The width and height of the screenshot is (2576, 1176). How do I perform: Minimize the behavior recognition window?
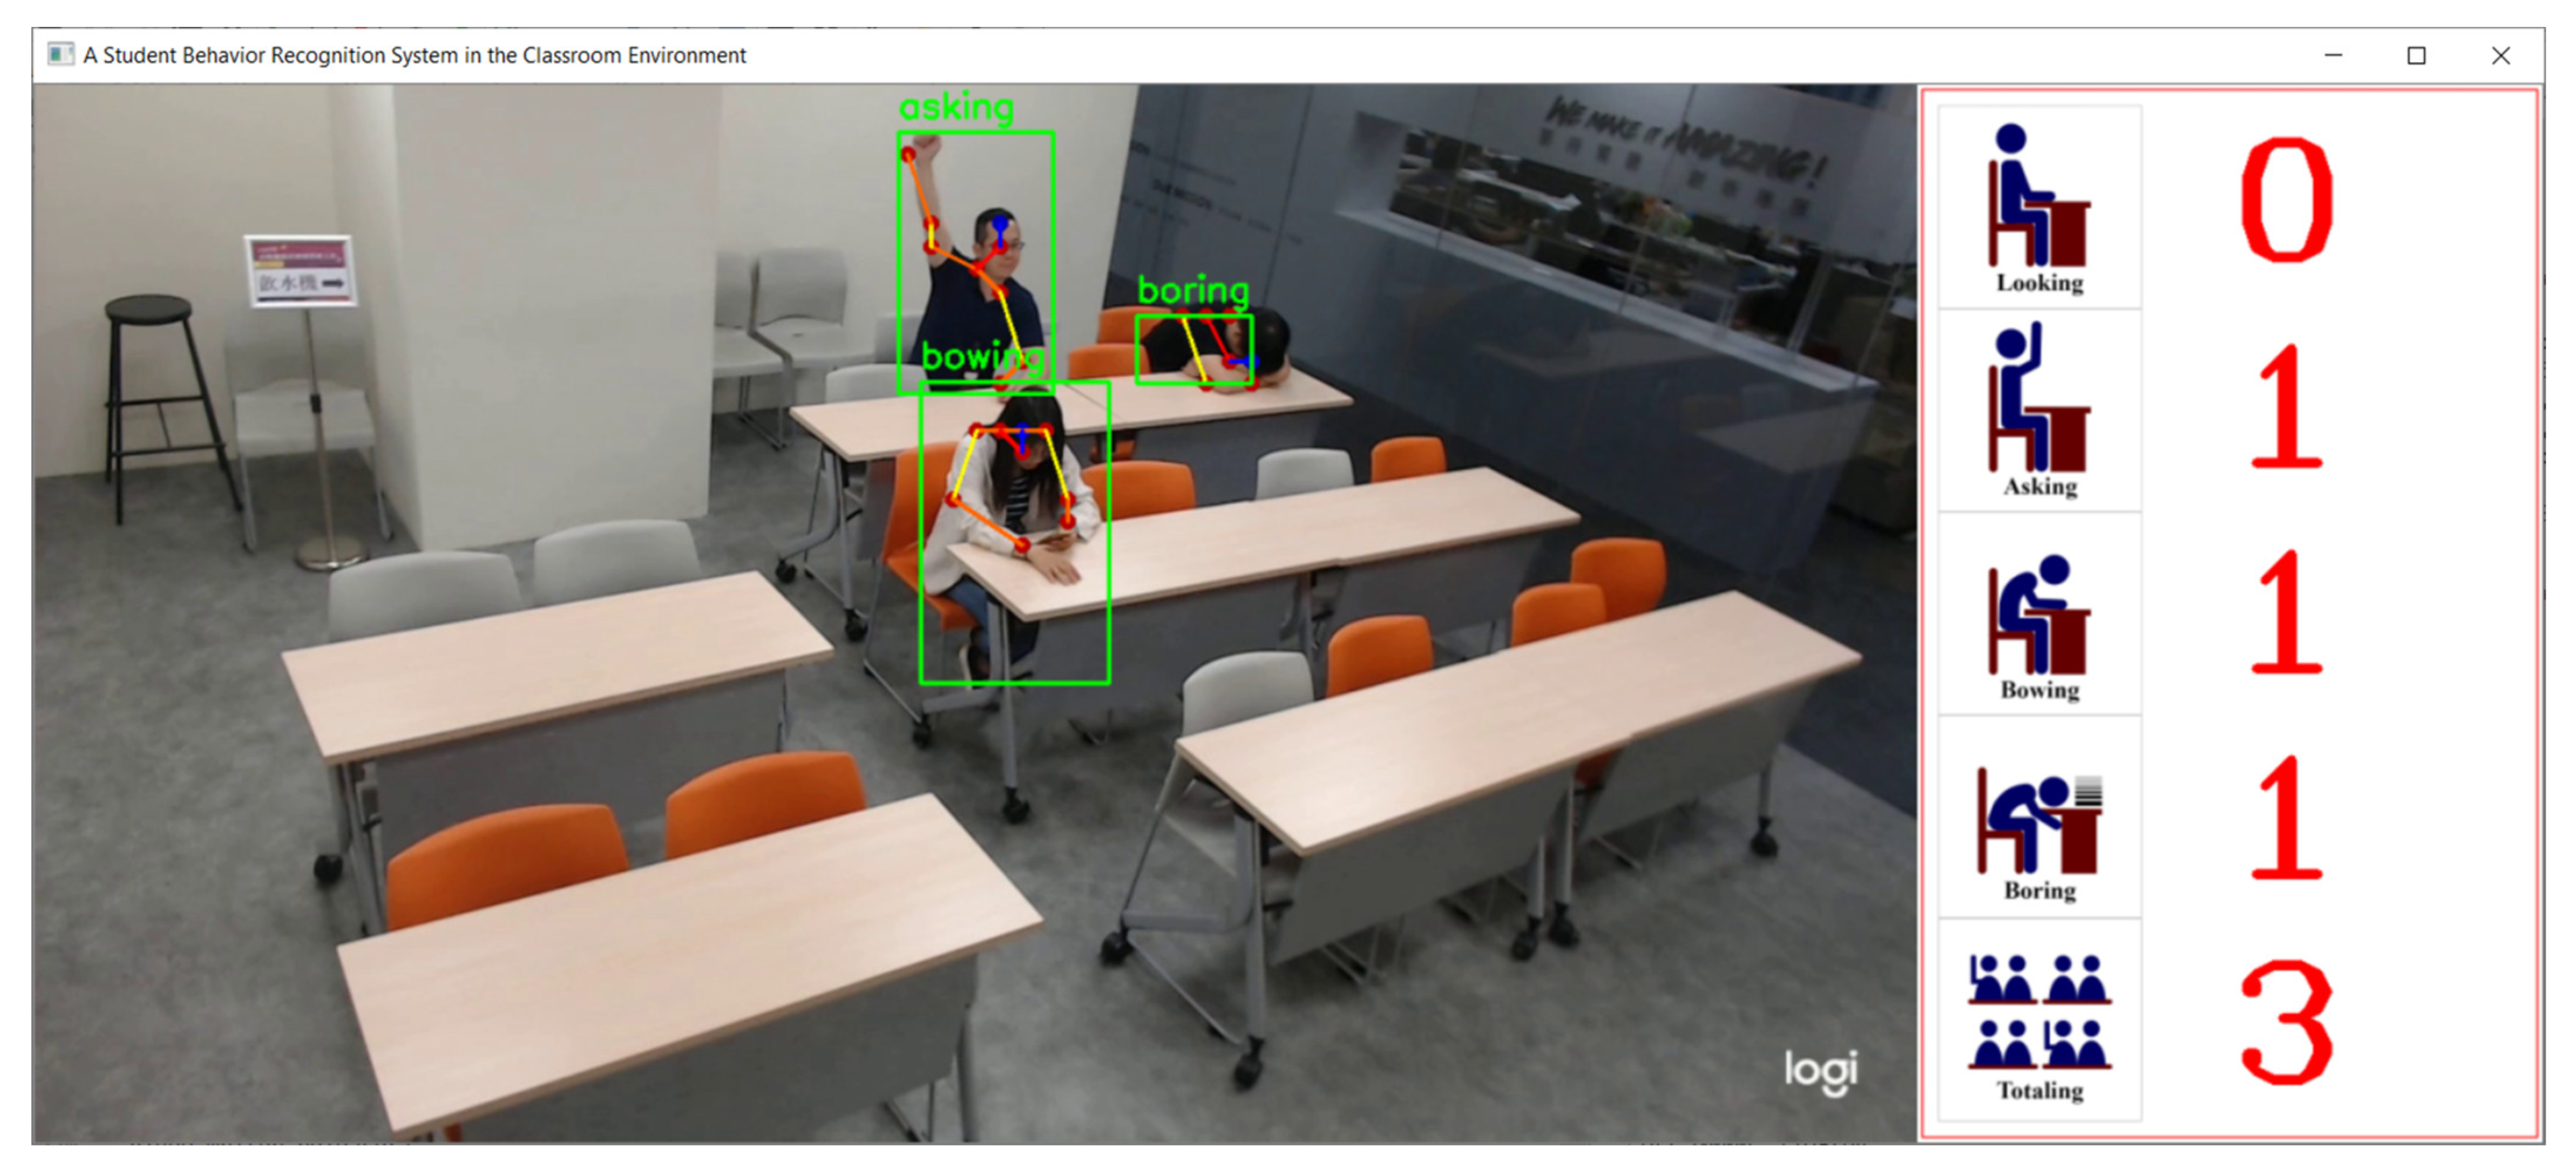pyautogui.click(x=2333, y=55)
